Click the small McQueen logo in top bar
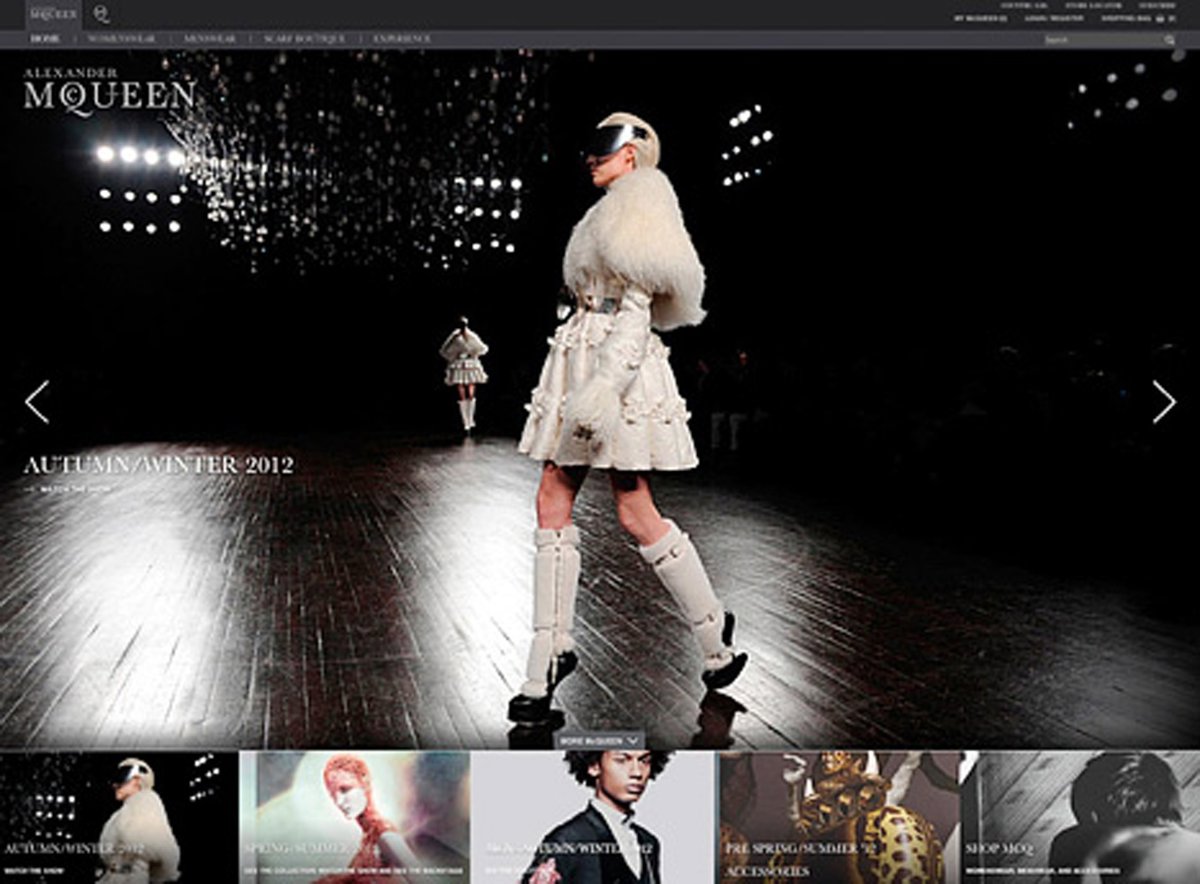Viewport: 1200px width, 884px height. click(52, 14)
